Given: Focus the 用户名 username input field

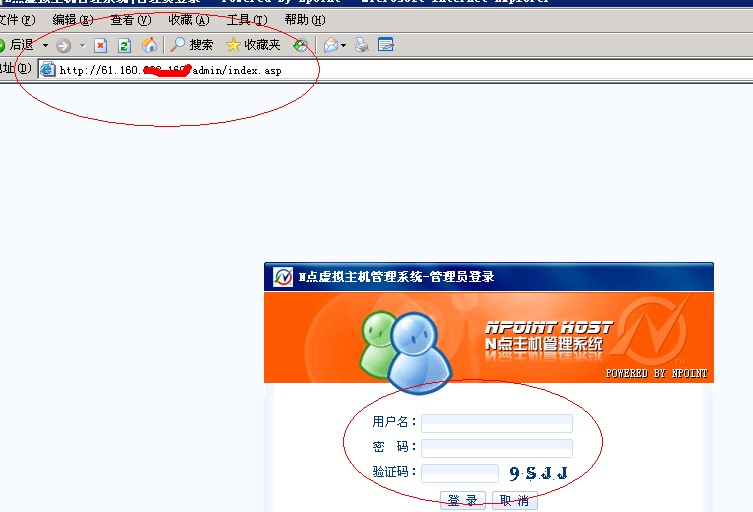Looking at the screenshot, I should (x=497, y=423).
